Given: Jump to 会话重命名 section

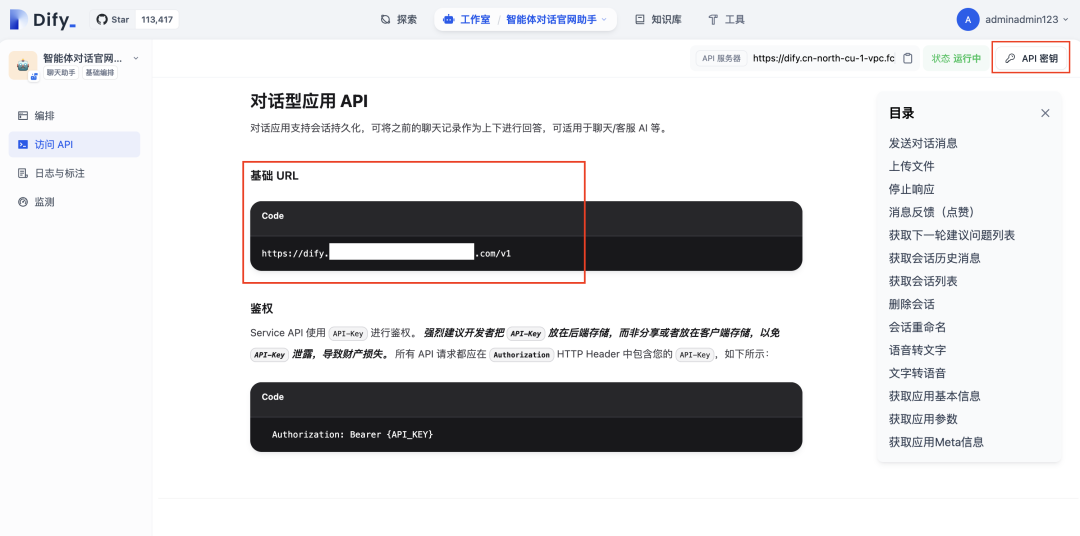Looking at the screenshot, I should click(917, 327).
